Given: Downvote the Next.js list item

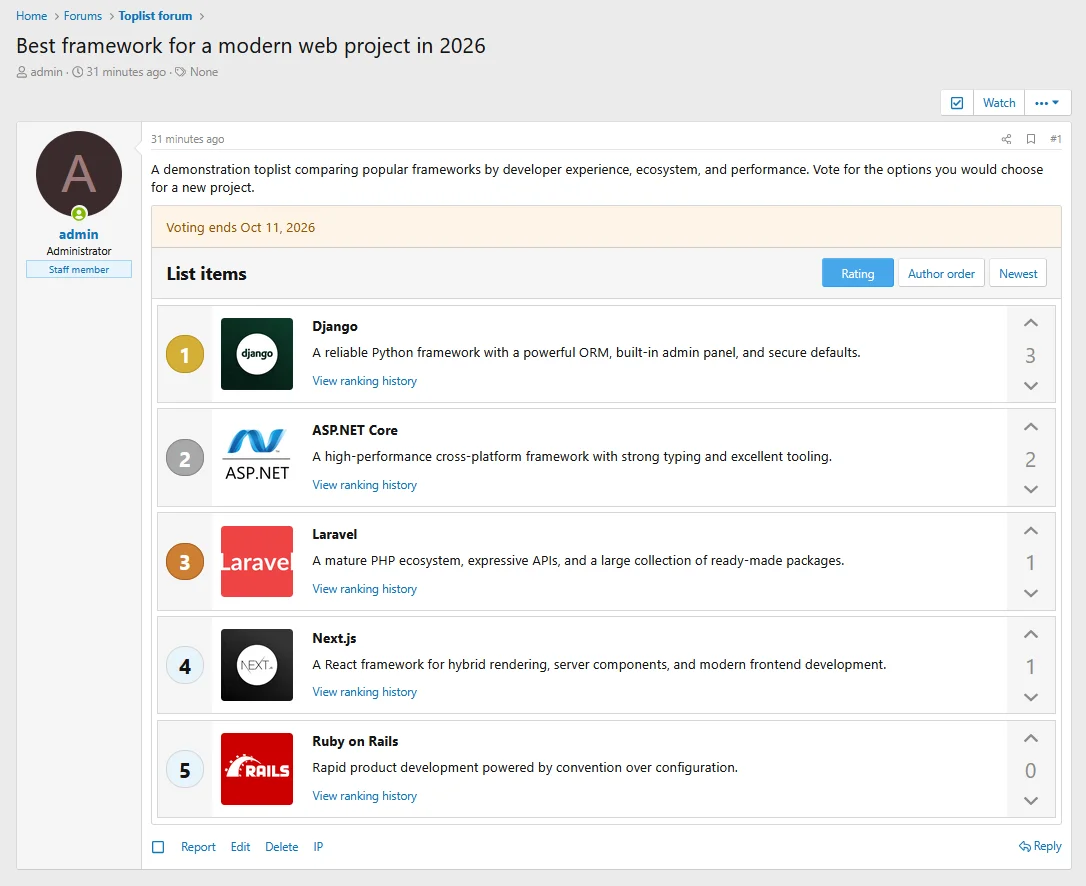Looking at the screenshot, I should [x=1031, y=697].
